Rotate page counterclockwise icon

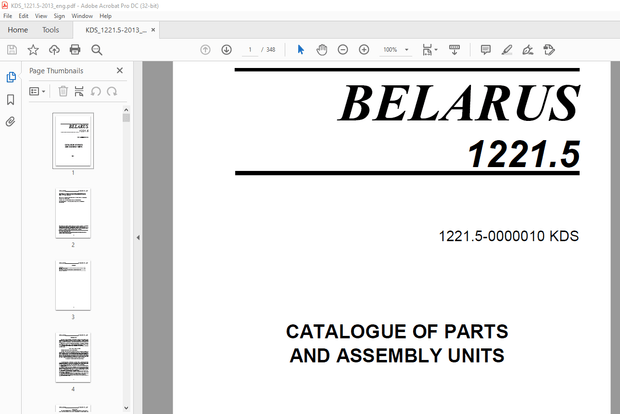click(96, 91)
